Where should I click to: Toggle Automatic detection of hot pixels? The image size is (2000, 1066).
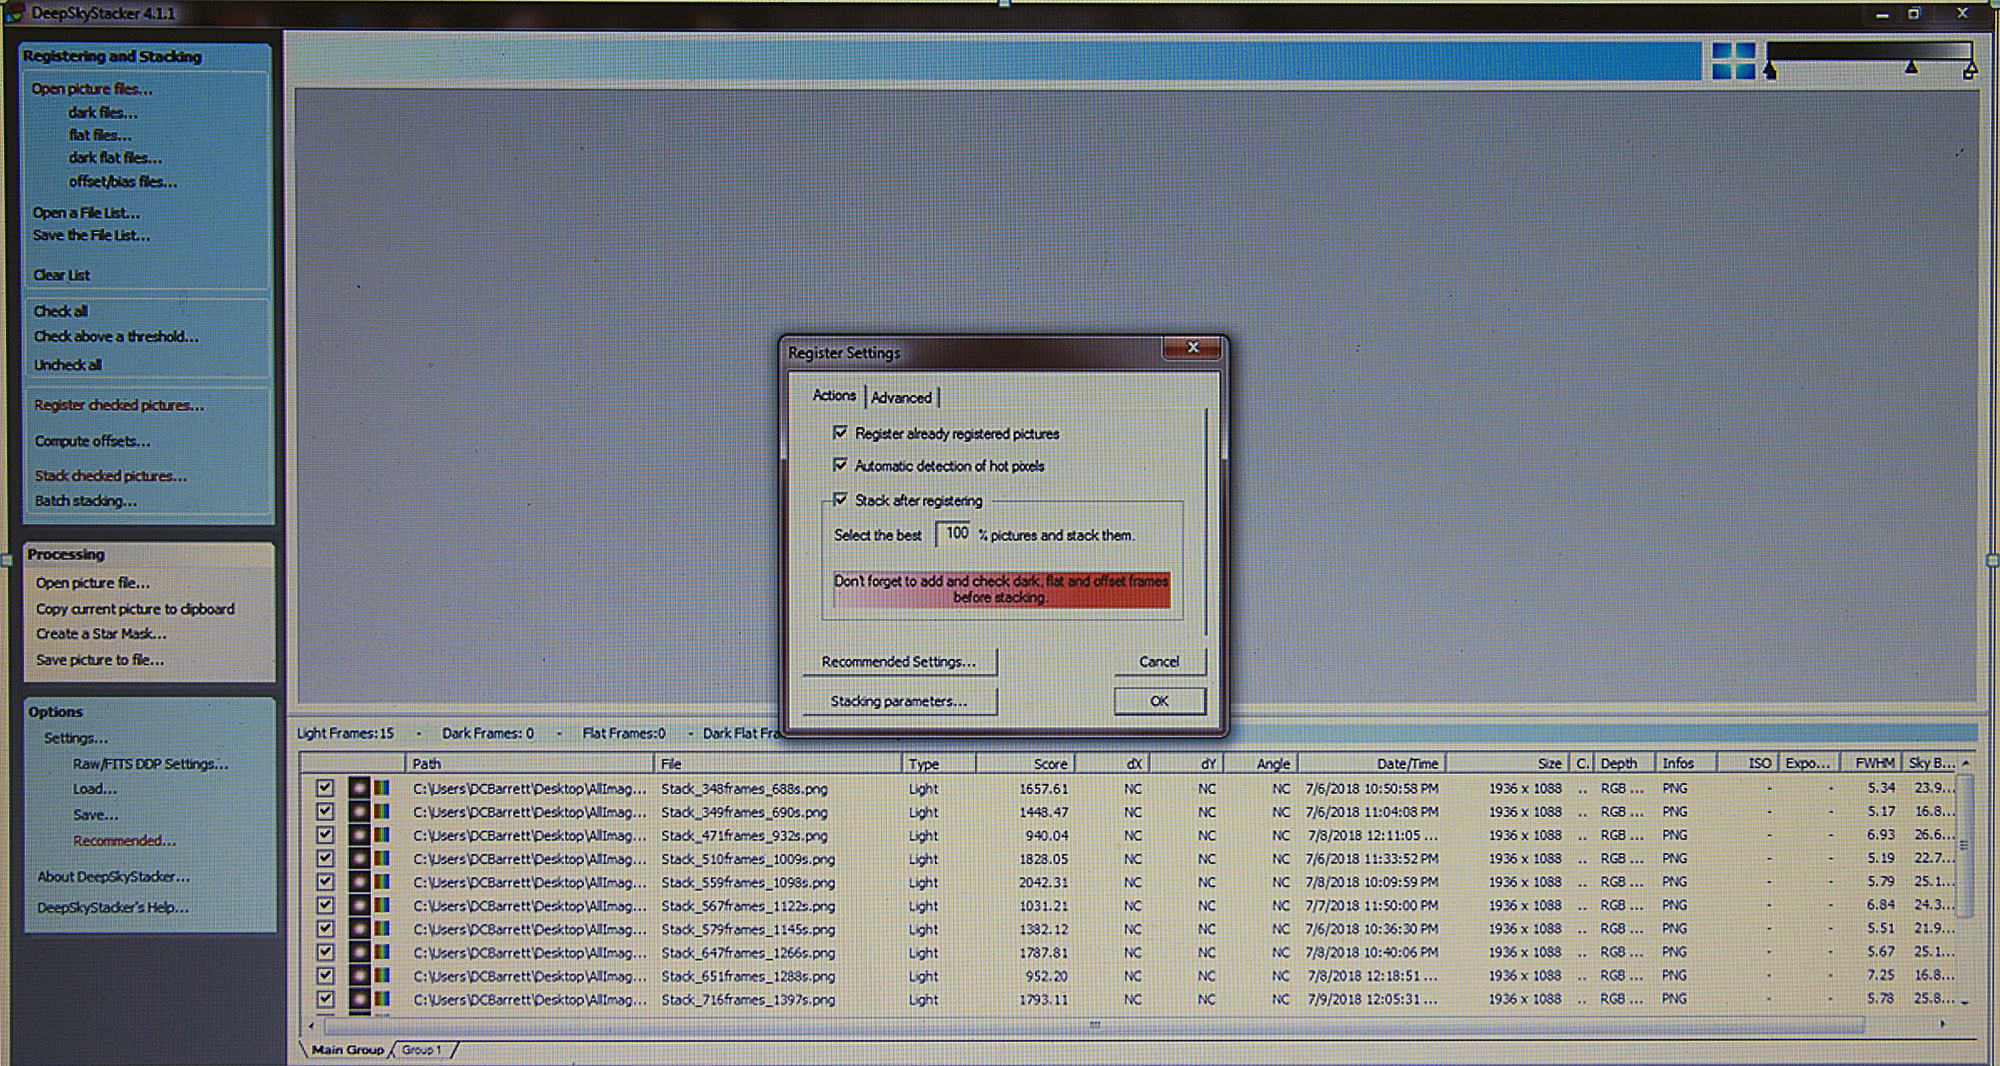point(840,465)
